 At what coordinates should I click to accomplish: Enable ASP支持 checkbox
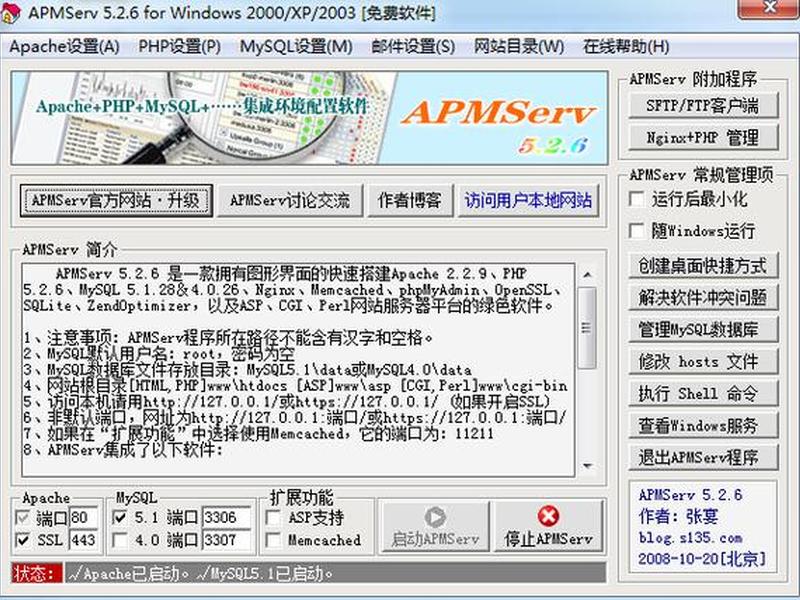coord(274,518)
